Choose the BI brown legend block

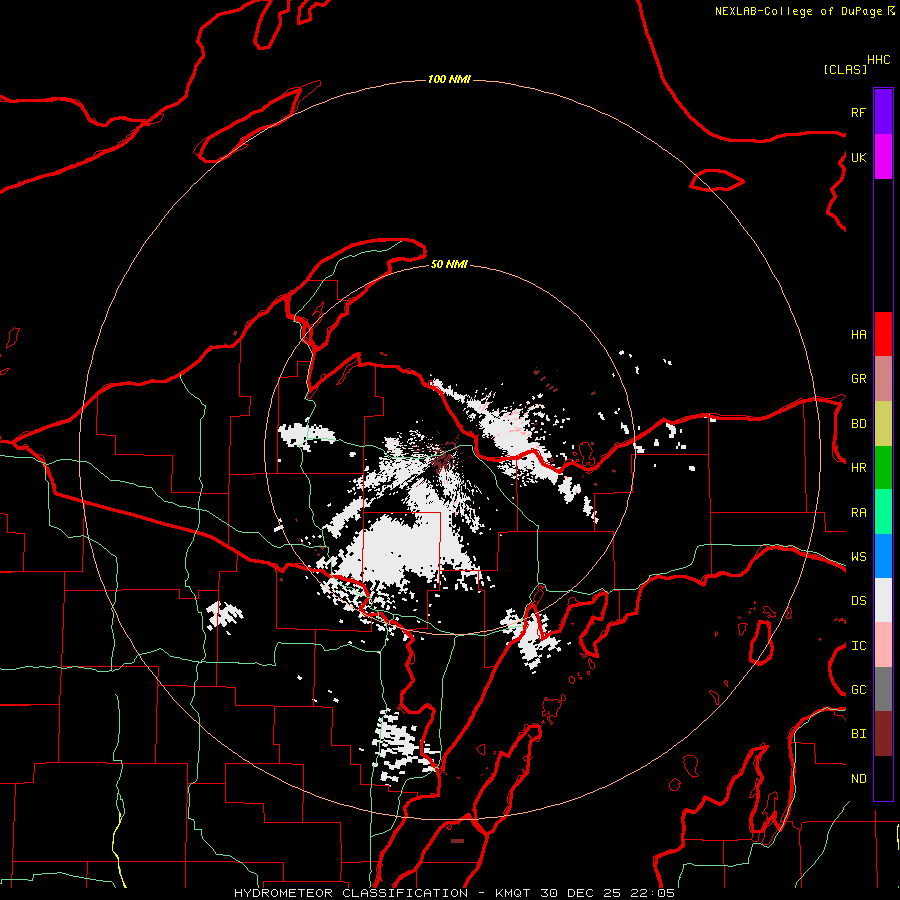tap(883, 734)
